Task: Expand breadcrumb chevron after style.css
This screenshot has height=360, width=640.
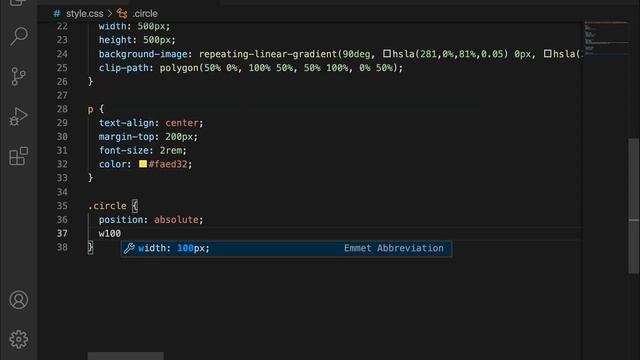Action: click(x=110, y=13)
